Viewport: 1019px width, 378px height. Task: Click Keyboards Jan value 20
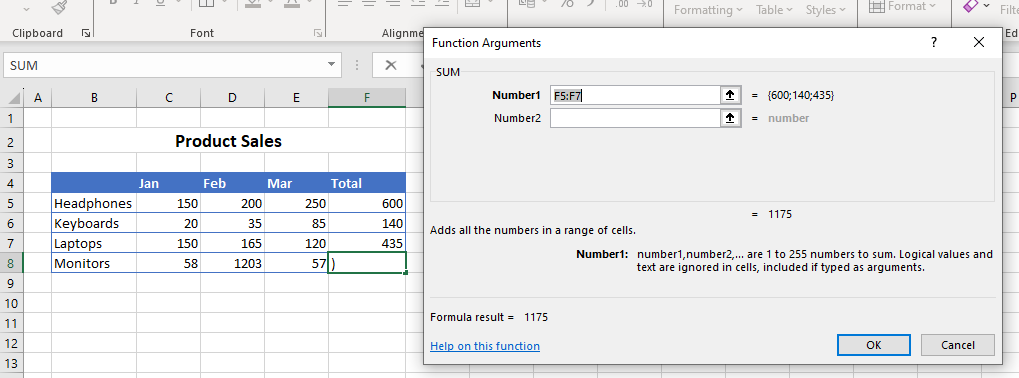pyautogui.click(x=169, y=223)
